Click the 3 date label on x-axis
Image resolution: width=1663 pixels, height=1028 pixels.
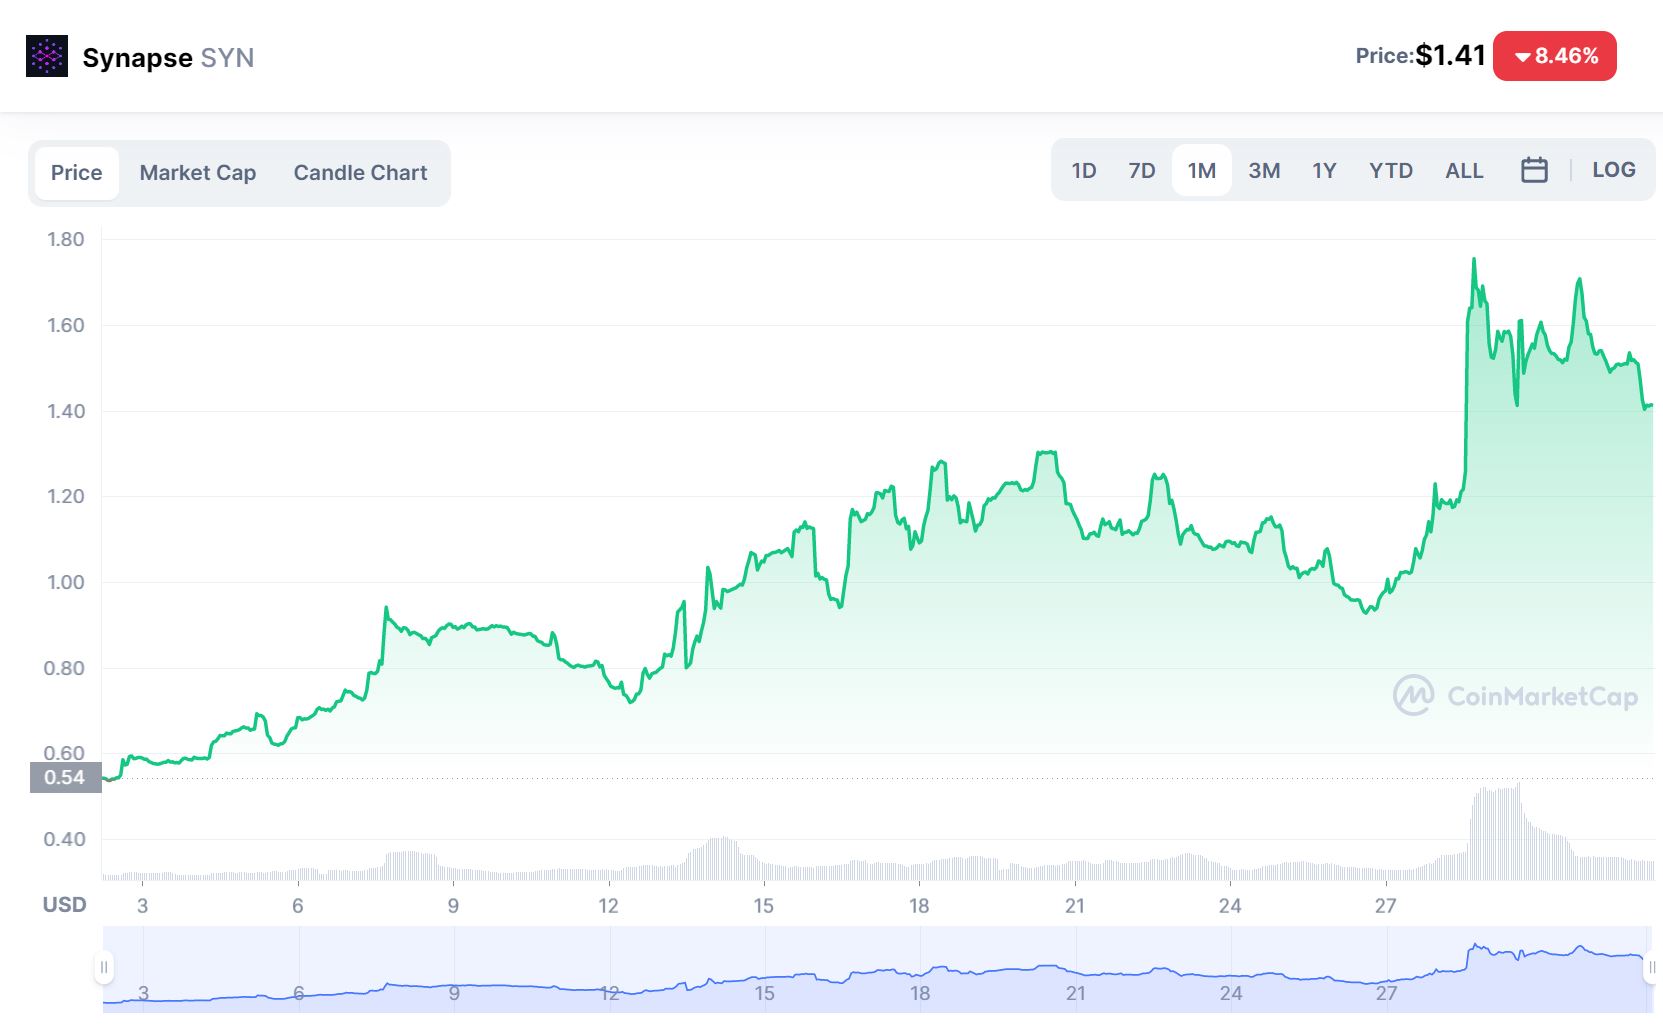point(142,906)
